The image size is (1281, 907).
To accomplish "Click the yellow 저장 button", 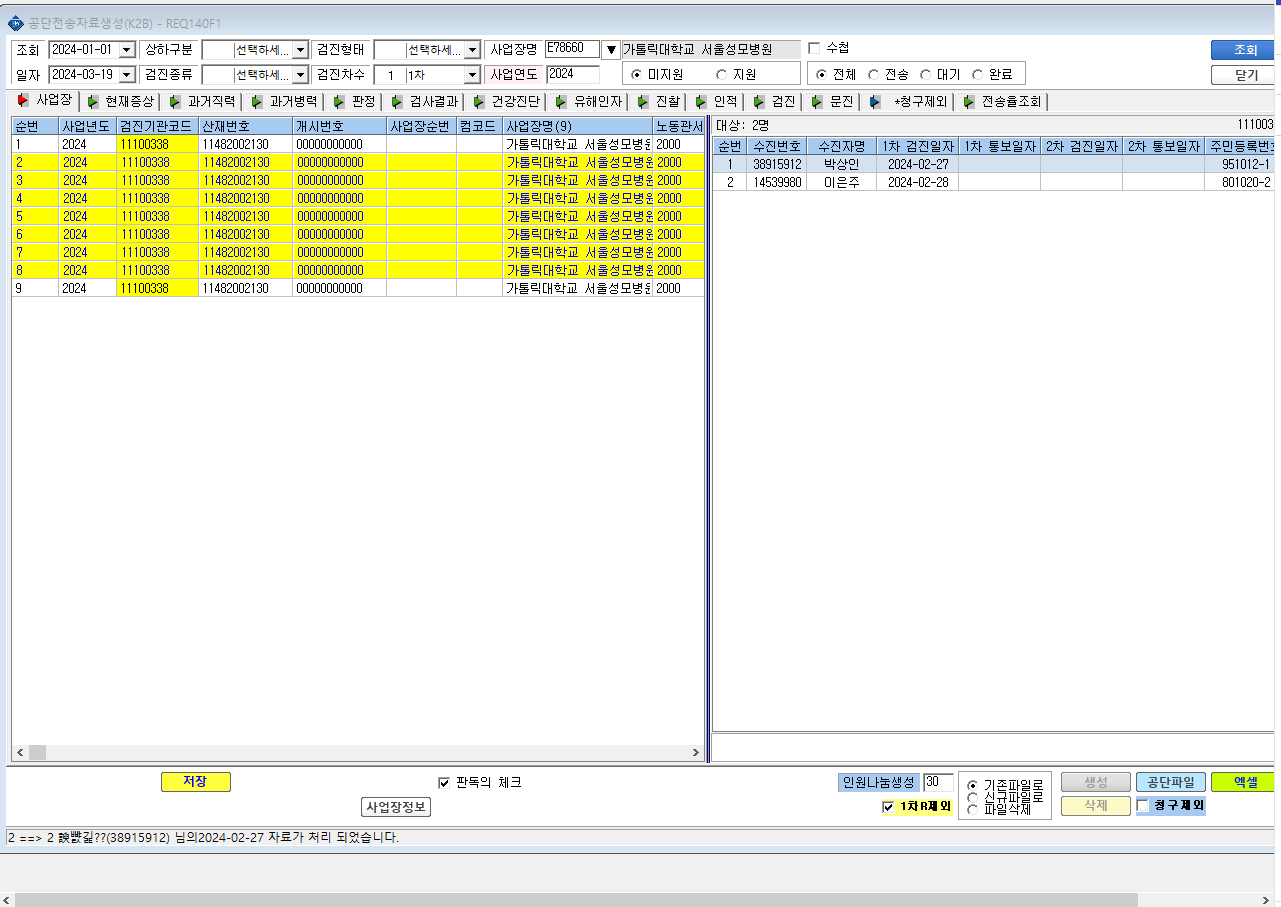I will point(196,782).
